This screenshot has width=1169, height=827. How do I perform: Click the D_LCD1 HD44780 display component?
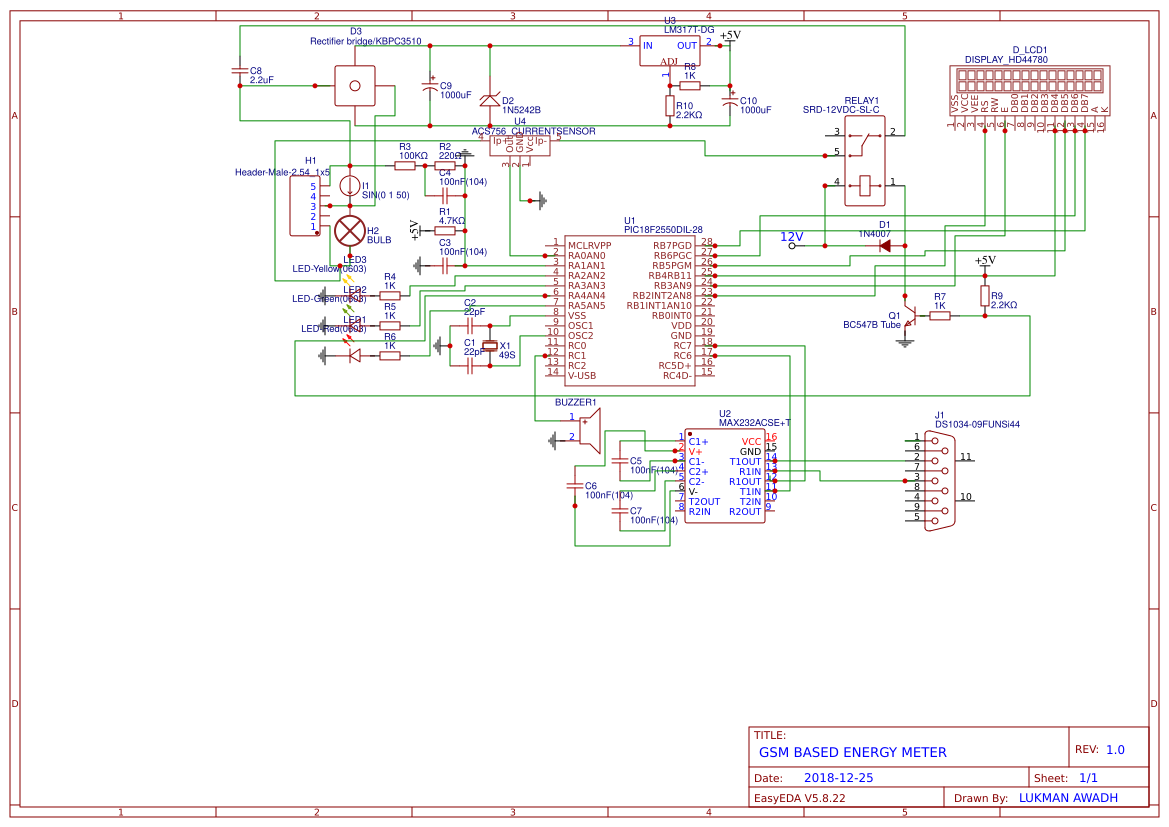[x=1030, y=90]
